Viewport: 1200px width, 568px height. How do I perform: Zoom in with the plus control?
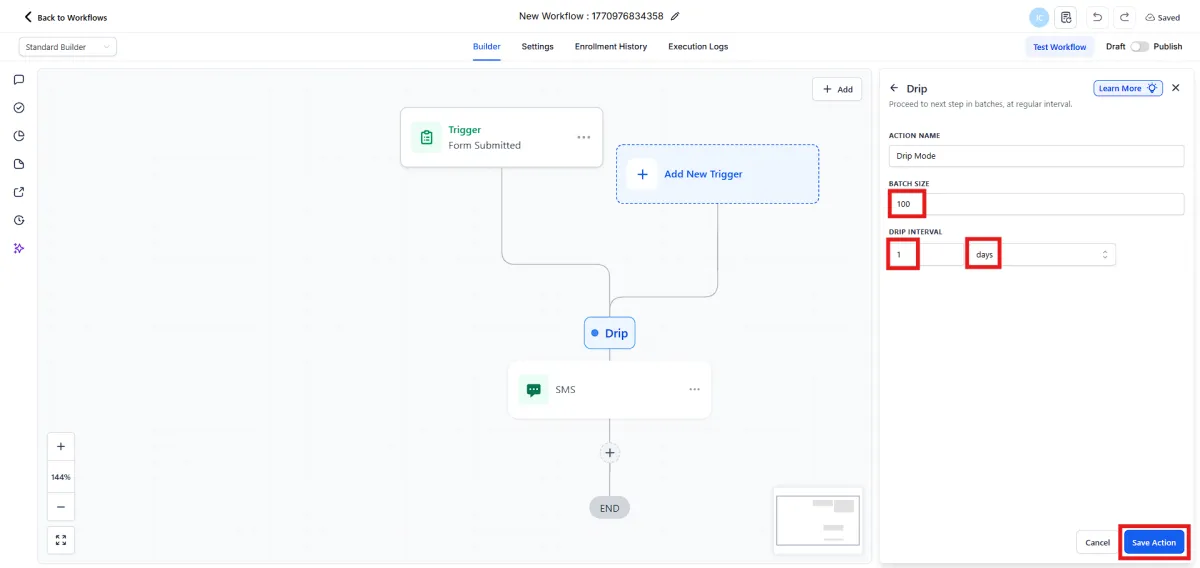point(61,447)
